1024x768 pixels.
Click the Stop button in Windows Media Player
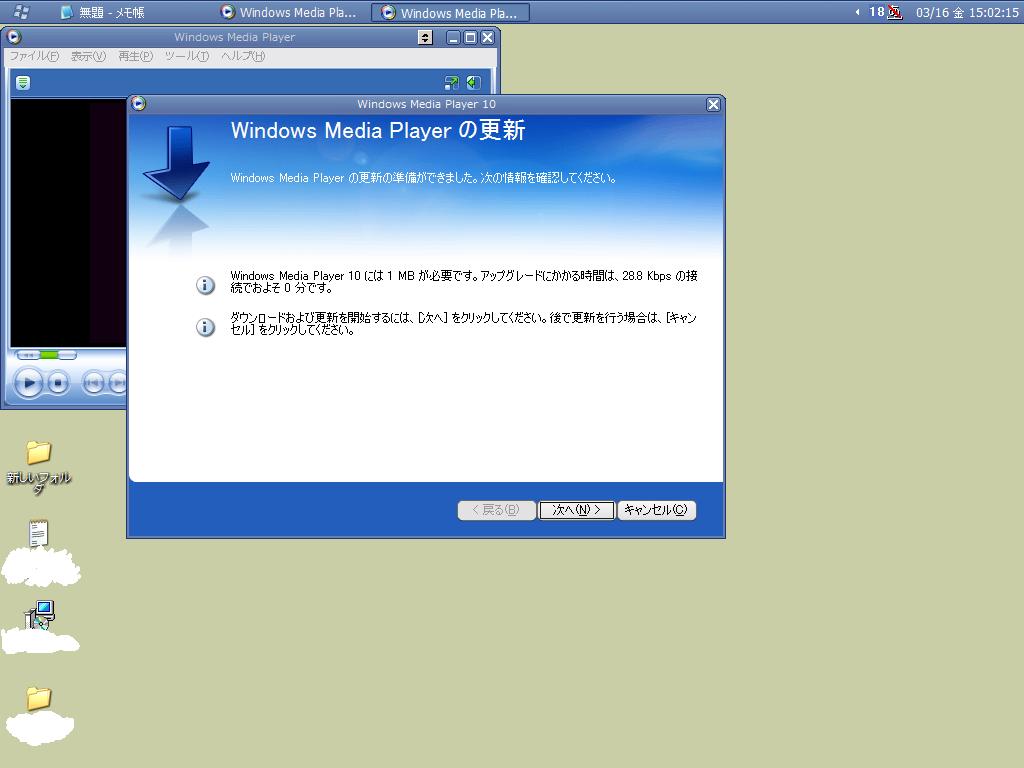[58, 383]
